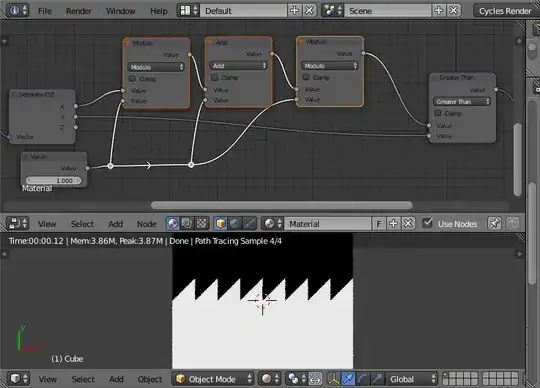This screenshot has height=388, width=540.
Task: Open the File menu
Action: click(x=44, y=11)
